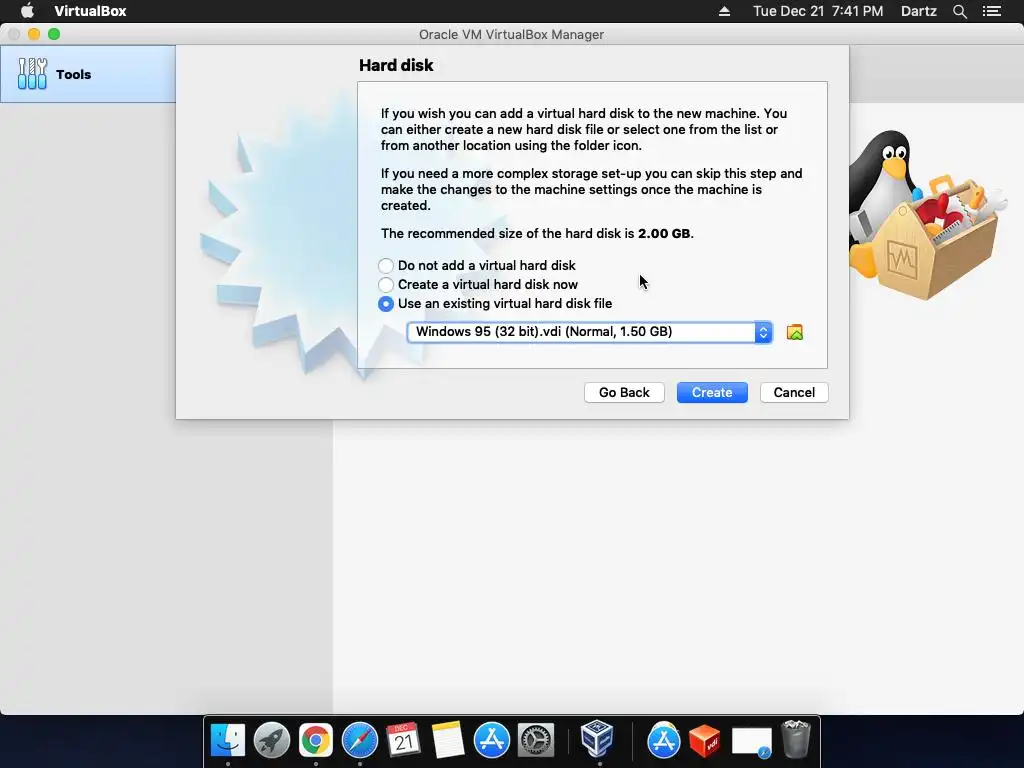The height and width of the screenshot is (768, 1024).
Task: Open Calendar from the dock
Action: (404, 740)
